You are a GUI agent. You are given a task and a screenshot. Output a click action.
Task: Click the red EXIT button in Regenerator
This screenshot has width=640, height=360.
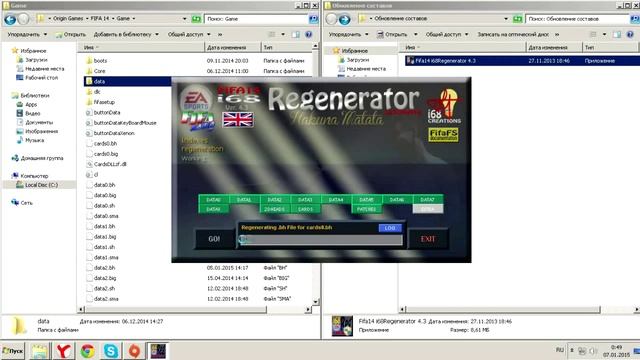[428, 239]
